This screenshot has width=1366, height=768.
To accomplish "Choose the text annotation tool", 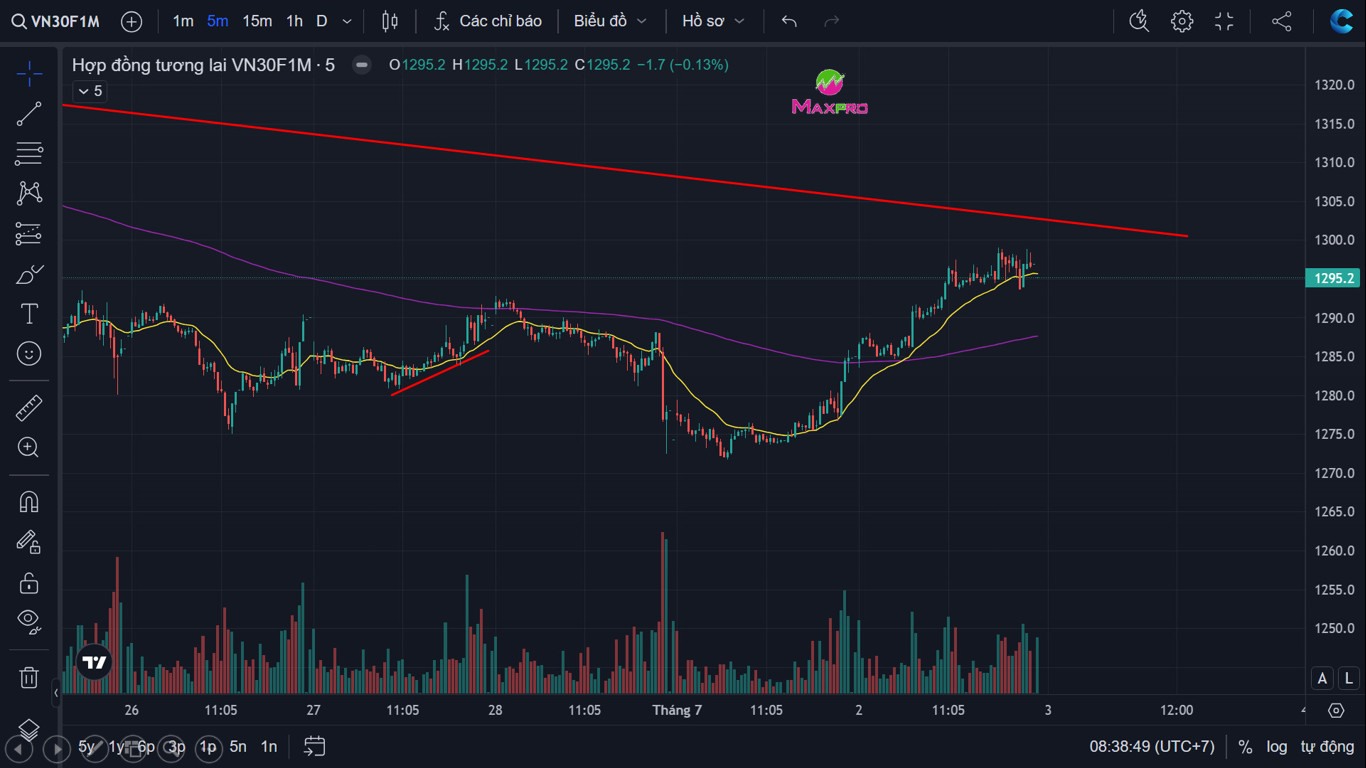I will pos(29,314).
